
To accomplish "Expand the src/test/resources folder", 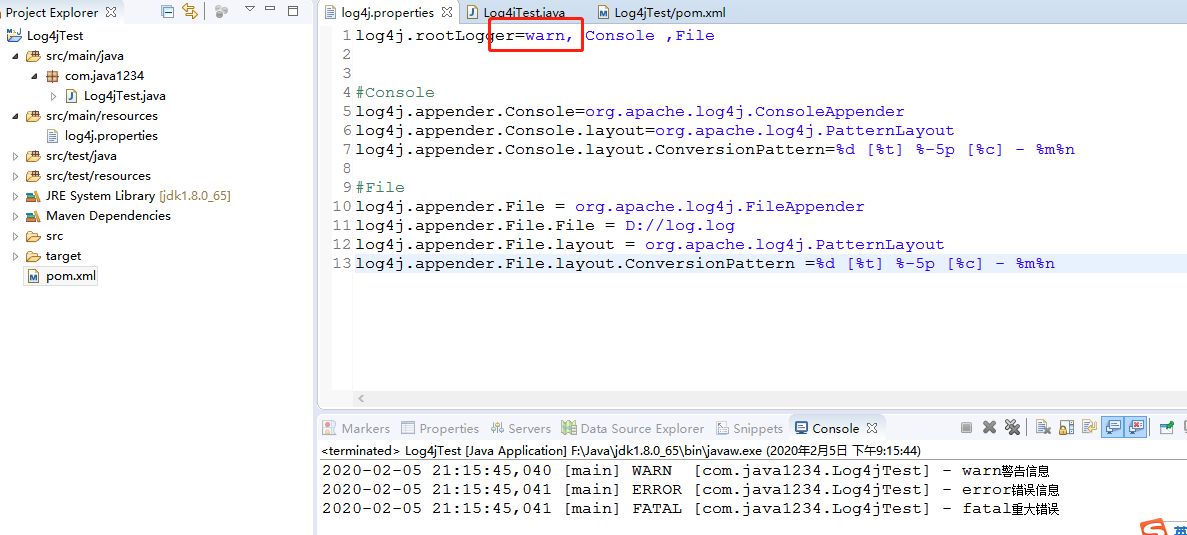I will point(17,176).
